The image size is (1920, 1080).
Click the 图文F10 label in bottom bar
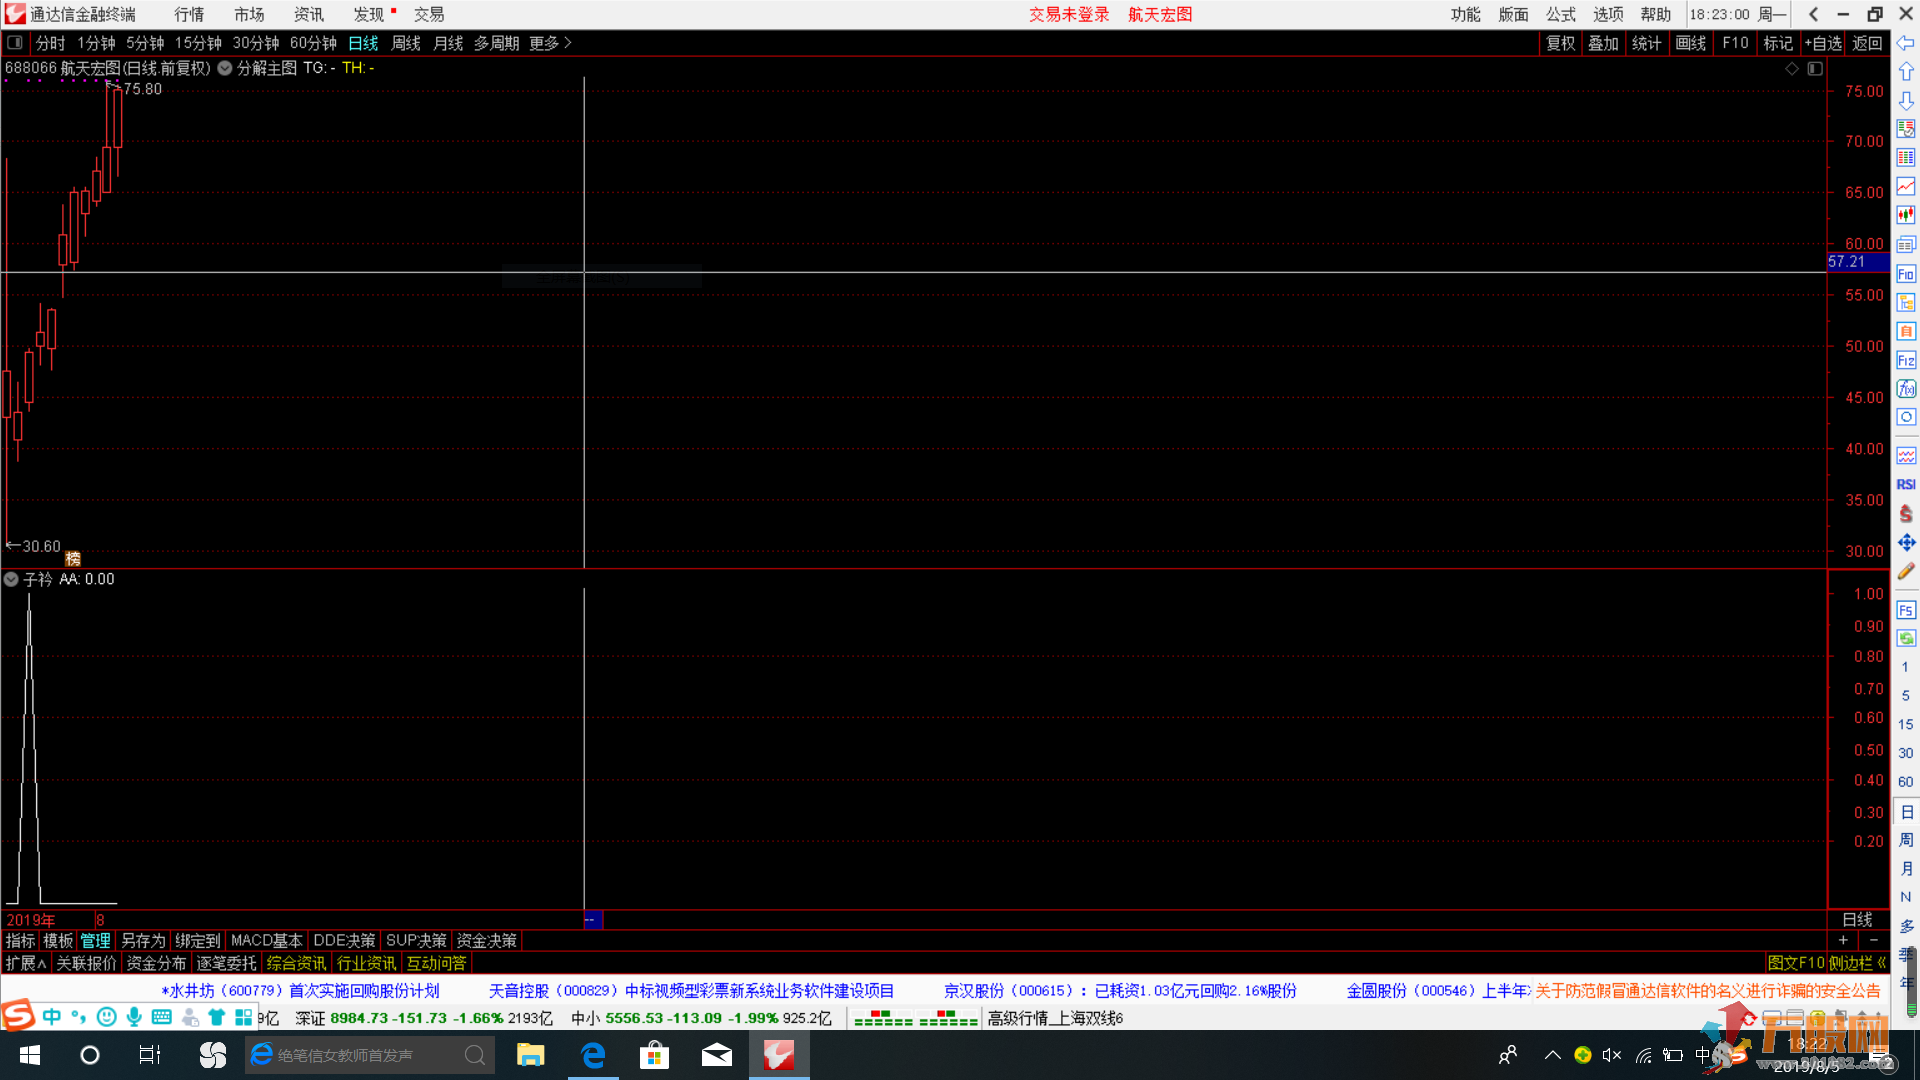pyautogui.click(x=1796, y=963)
